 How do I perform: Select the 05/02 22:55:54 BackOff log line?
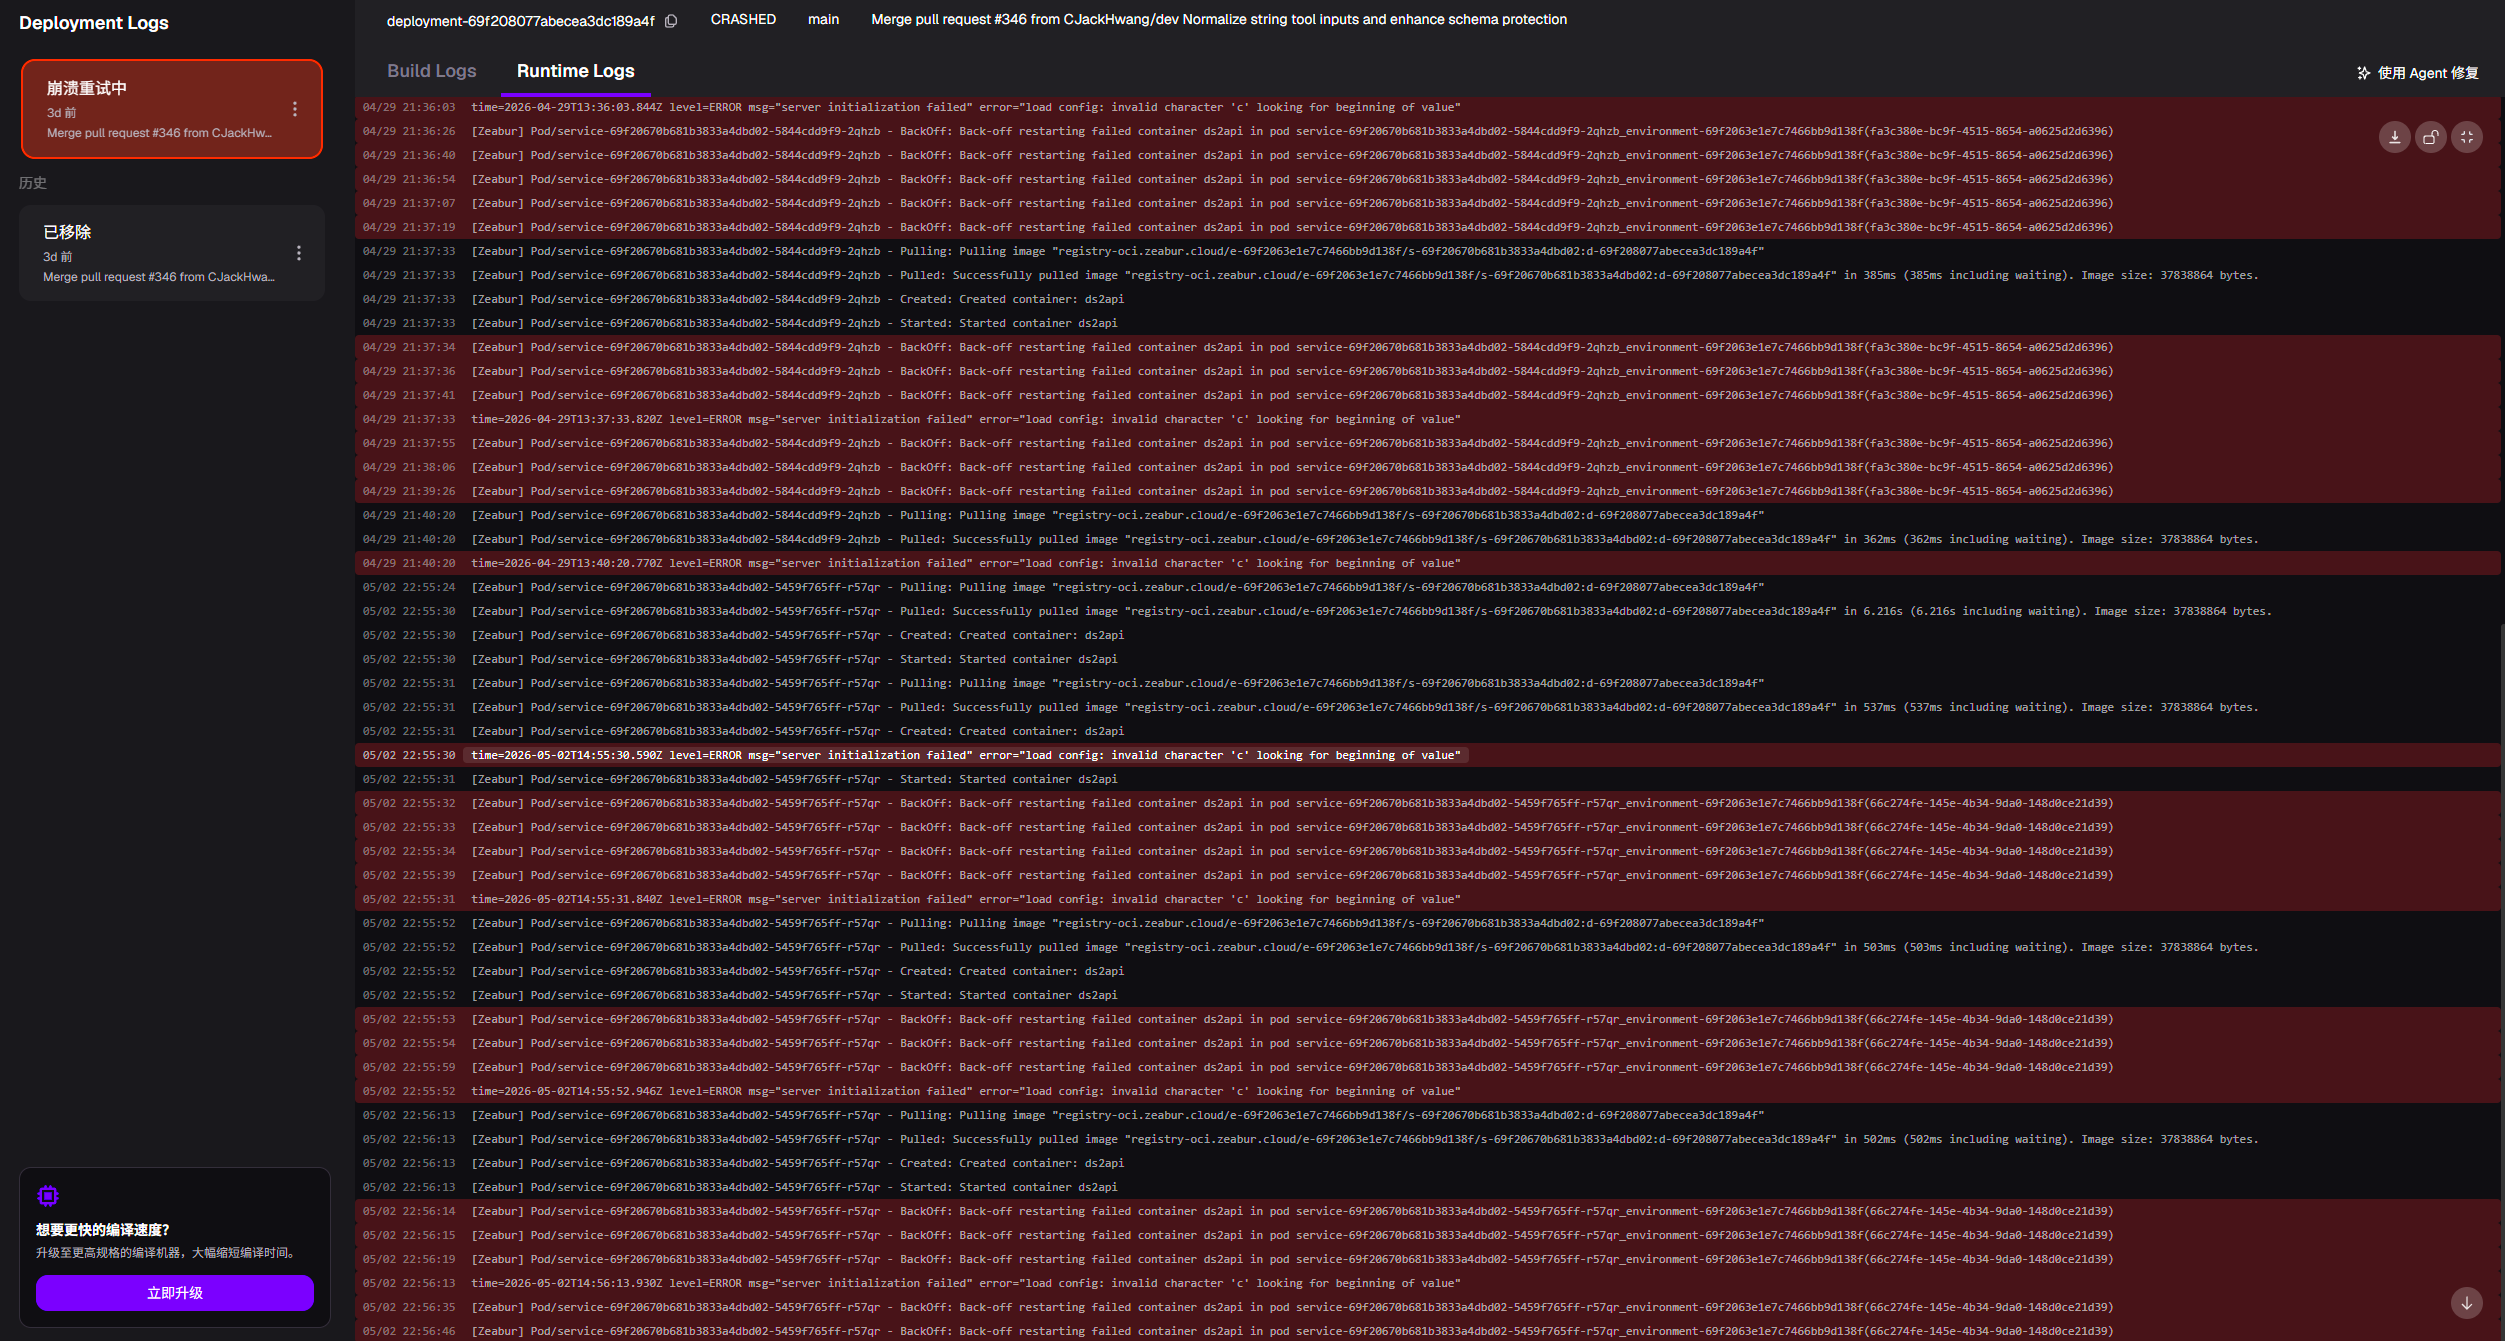[1428, 1043]
